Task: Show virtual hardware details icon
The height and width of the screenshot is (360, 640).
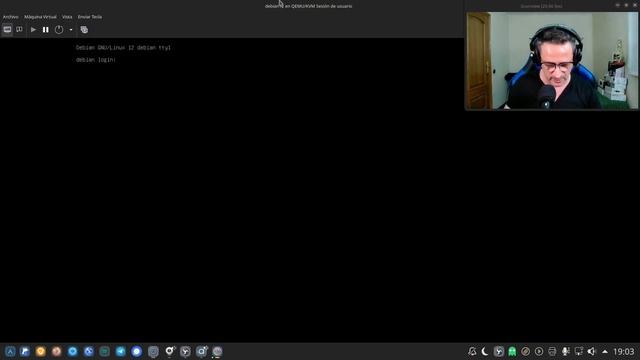Action: pos(19,29)
